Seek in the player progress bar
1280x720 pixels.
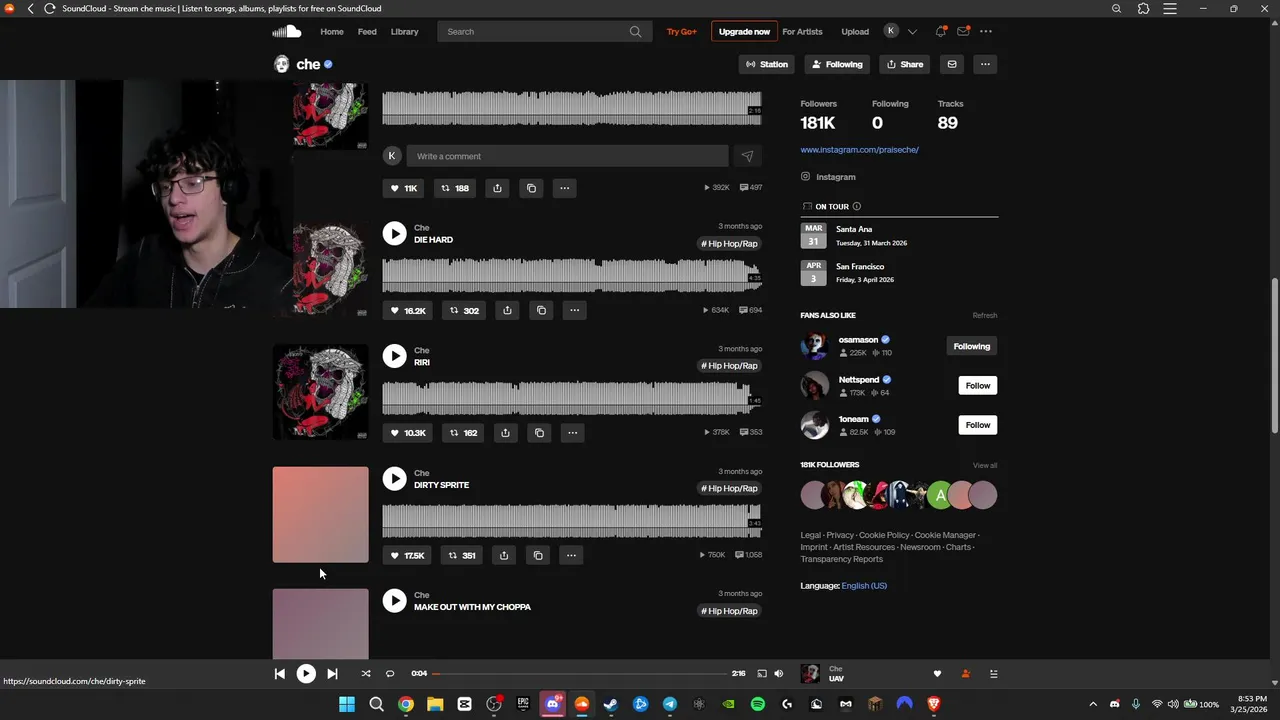(x=580, y=674)
